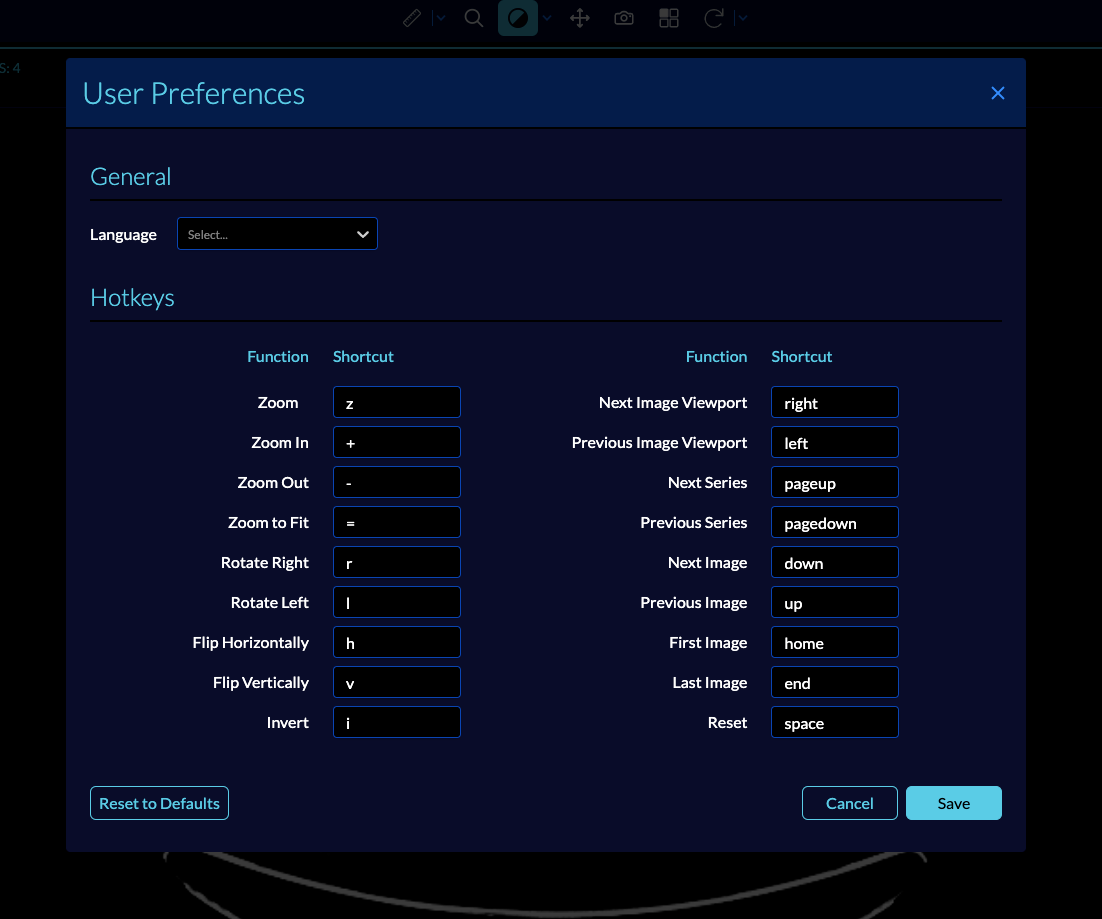Viewport: 1102px width, 919px height.
Task: Open the Layout grid selector
Action: 668,17
